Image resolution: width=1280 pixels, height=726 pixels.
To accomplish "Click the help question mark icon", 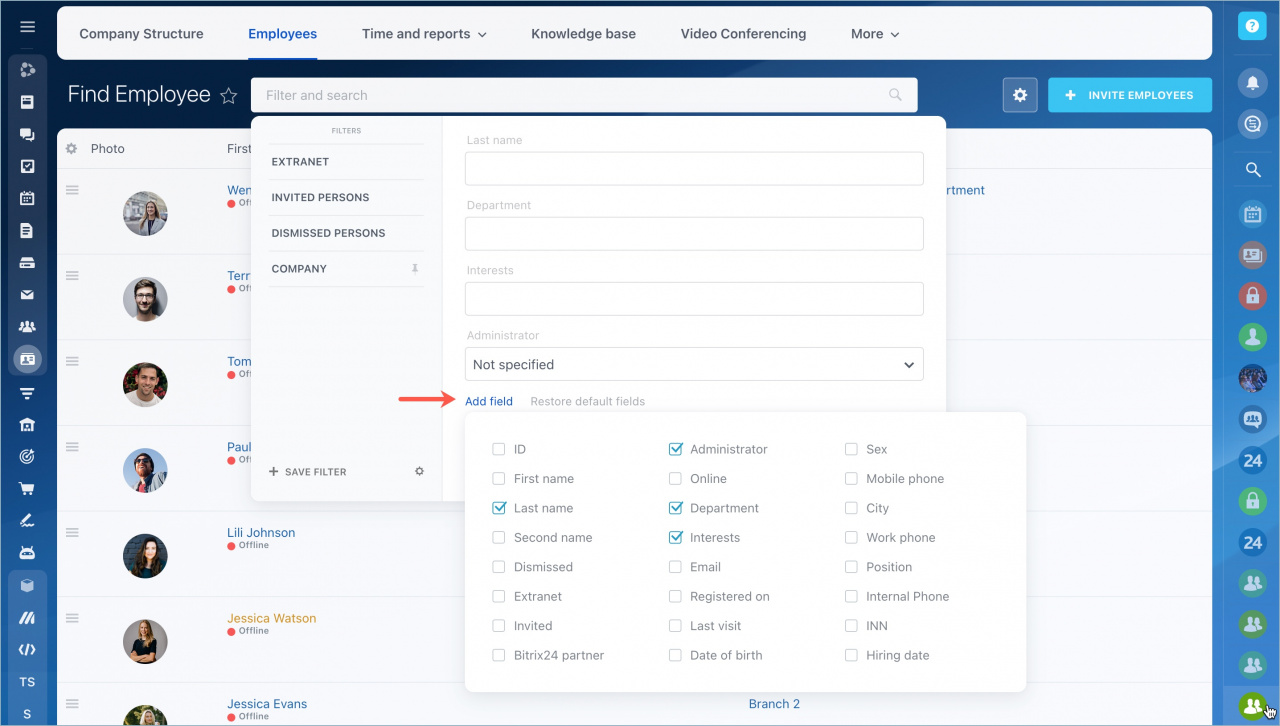I will (1252, 26).
